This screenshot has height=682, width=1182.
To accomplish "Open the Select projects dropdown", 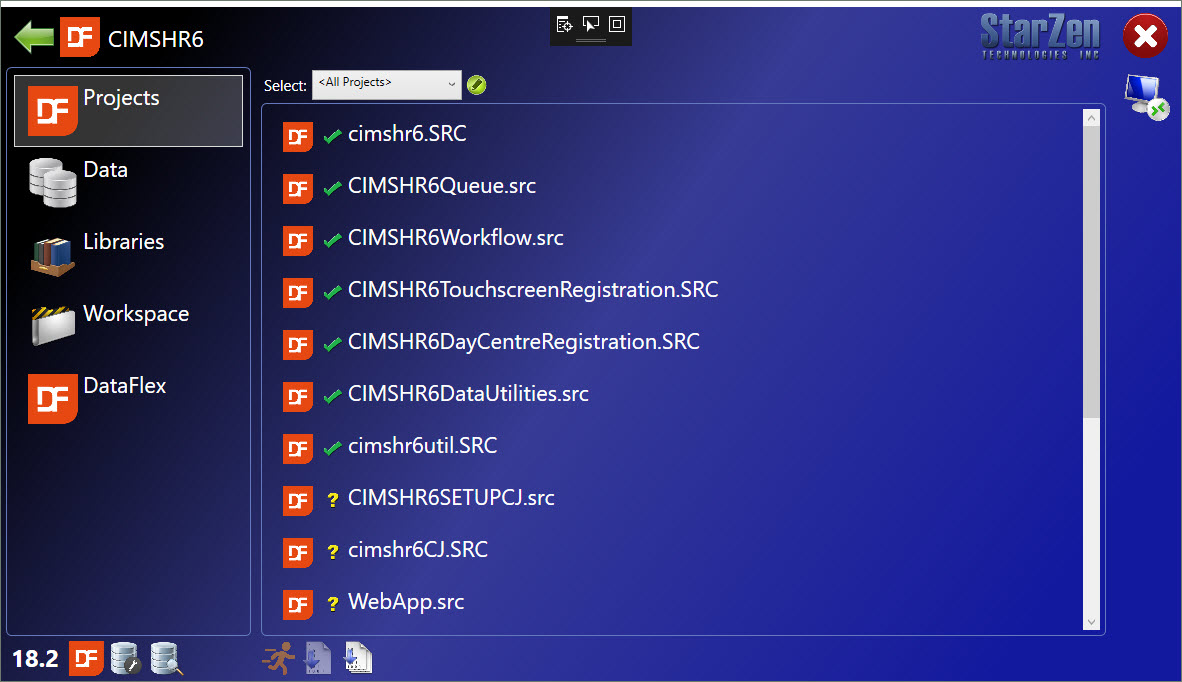I will click(387, 84).
